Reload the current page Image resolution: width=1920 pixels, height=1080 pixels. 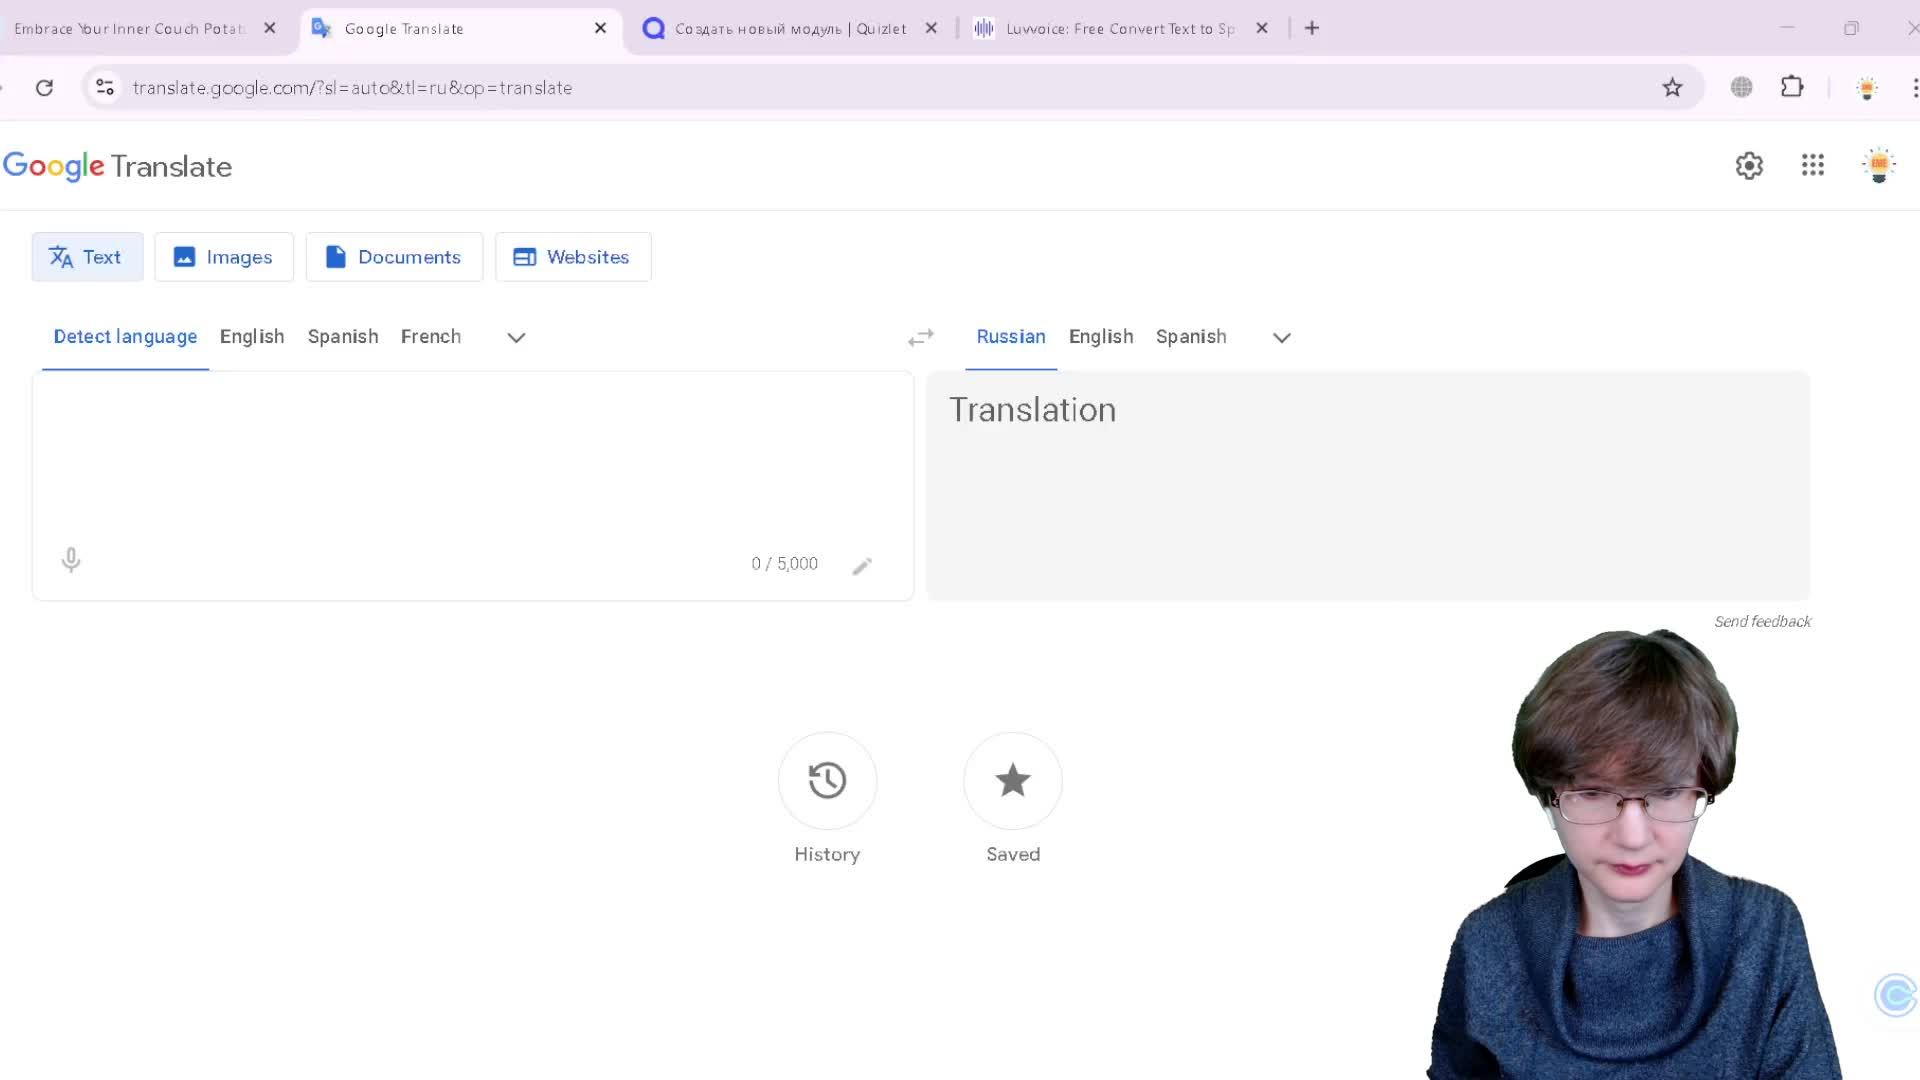tap(44, 88)
